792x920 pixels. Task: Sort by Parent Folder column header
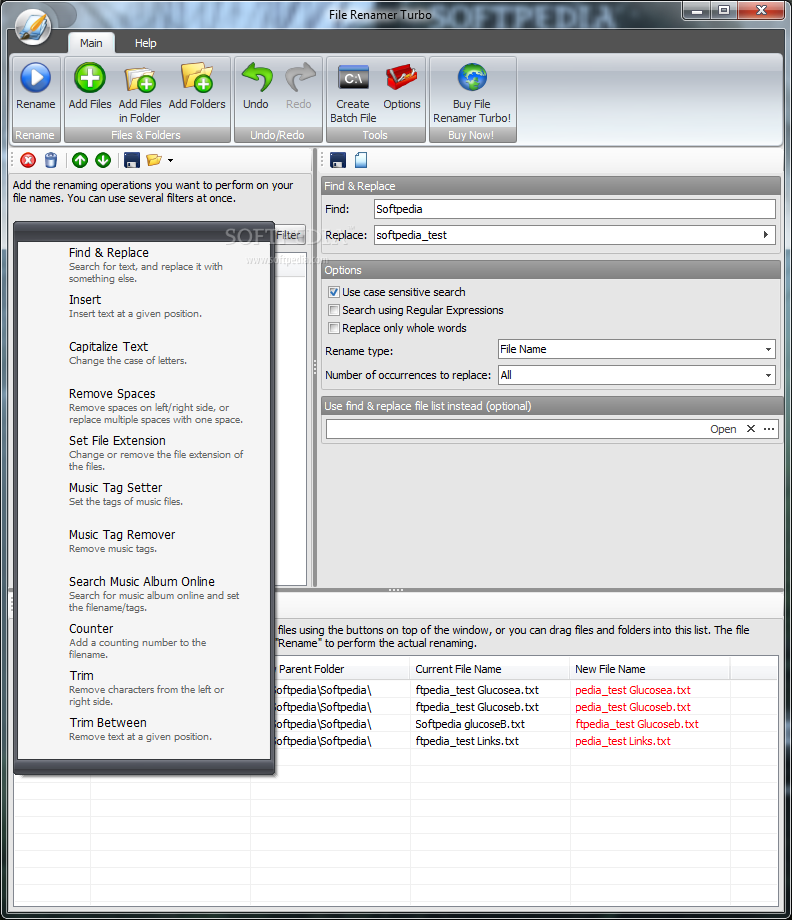pyautogui.click(x=341, y=669)
